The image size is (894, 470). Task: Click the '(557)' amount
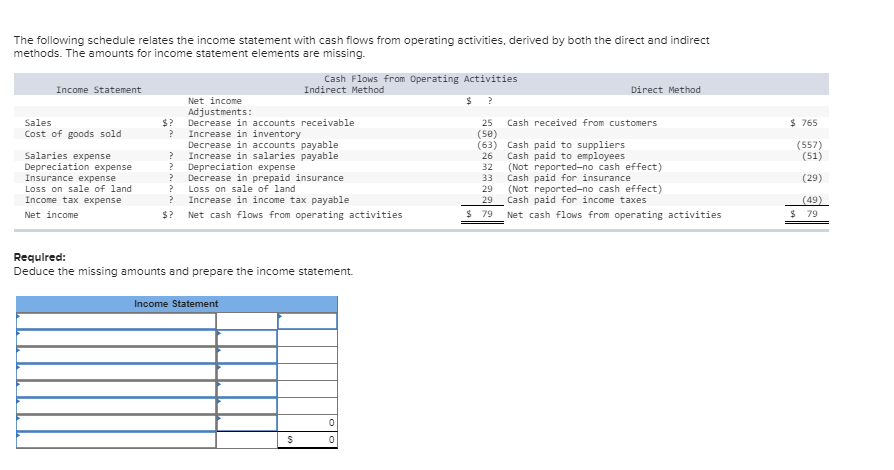point(810,145)
